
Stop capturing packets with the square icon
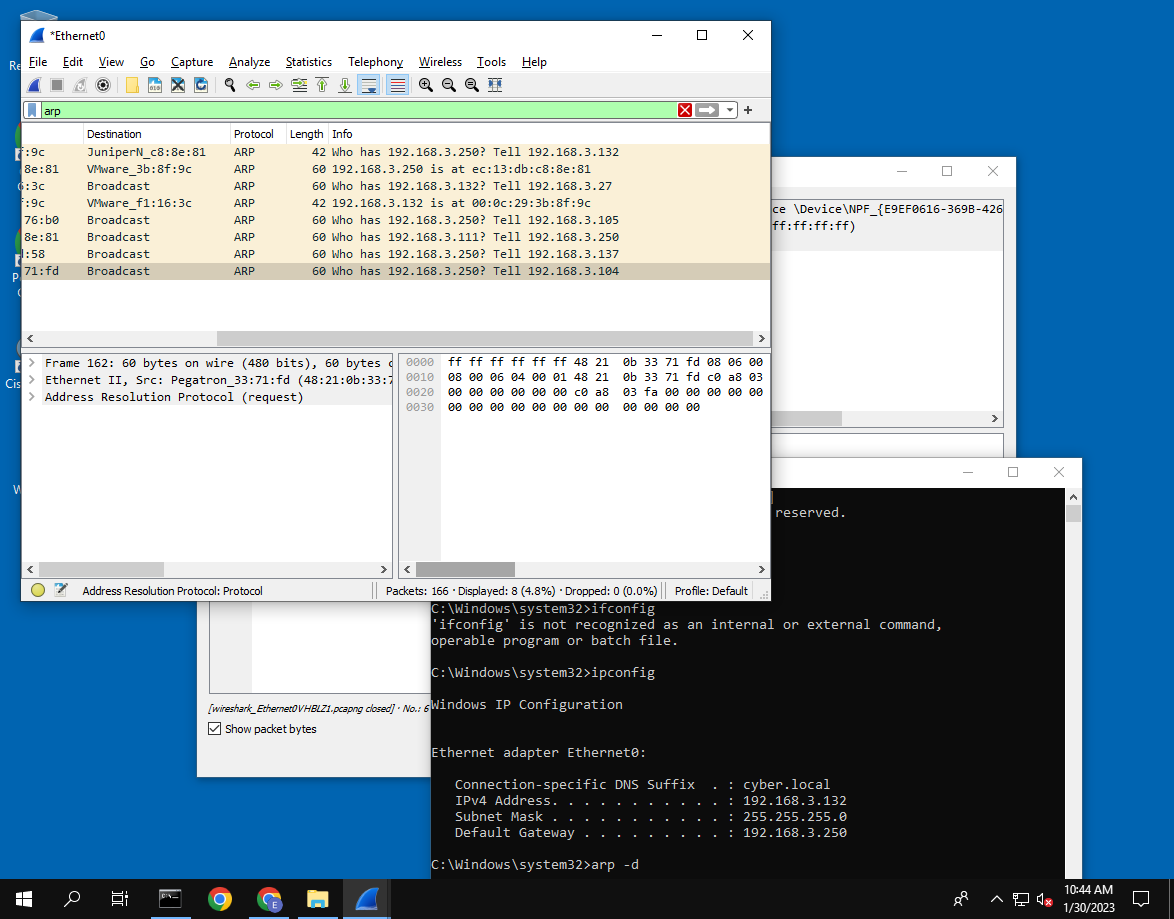point(57,85)
